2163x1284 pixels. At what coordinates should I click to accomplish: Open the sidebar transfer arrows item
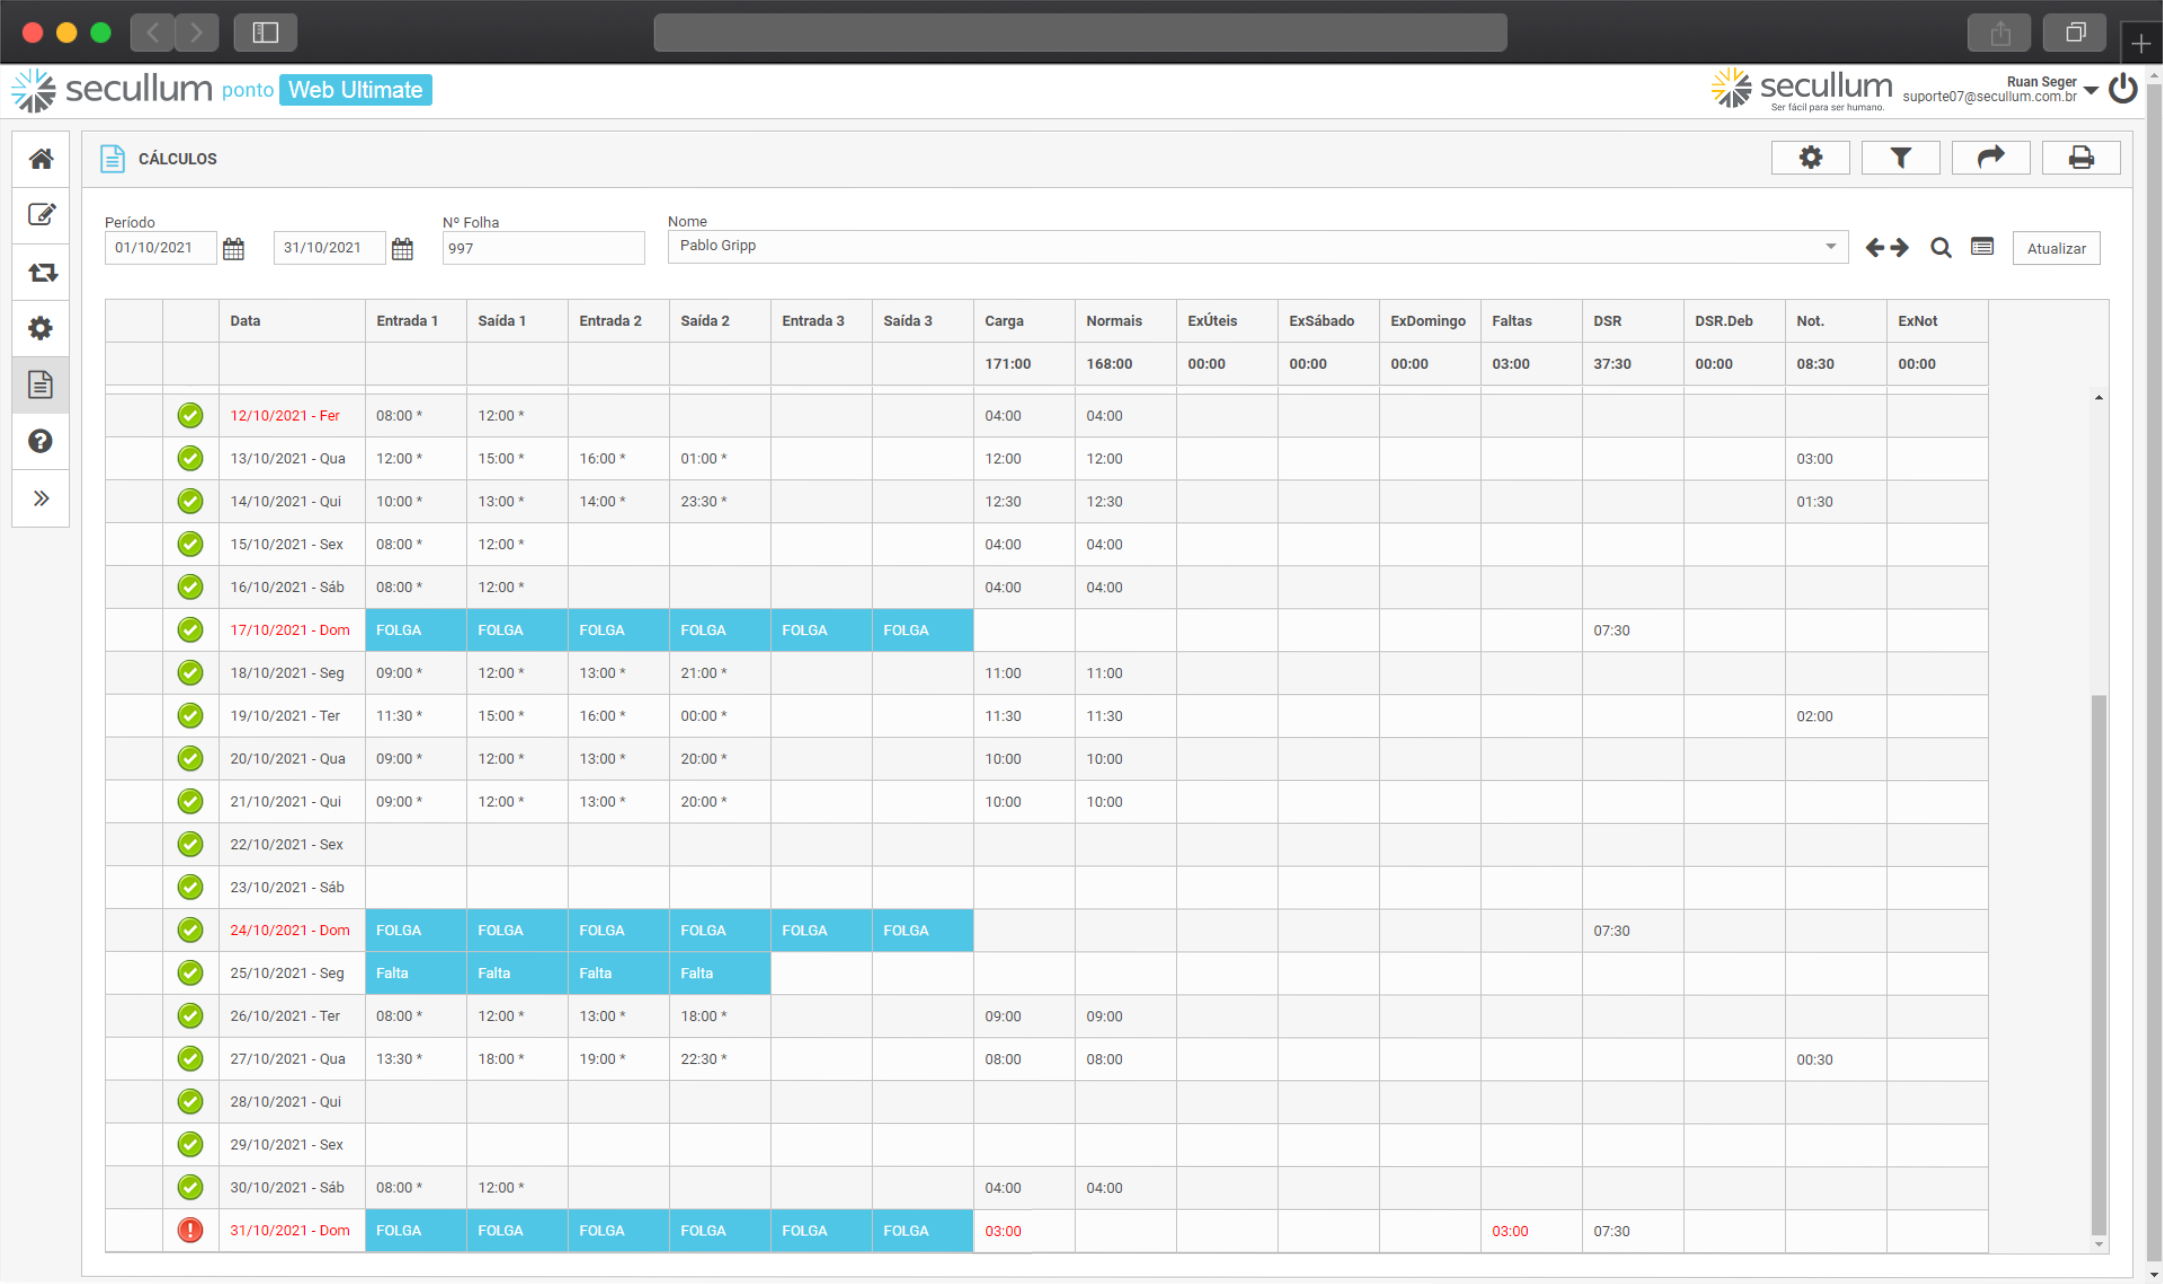[41, 272]
